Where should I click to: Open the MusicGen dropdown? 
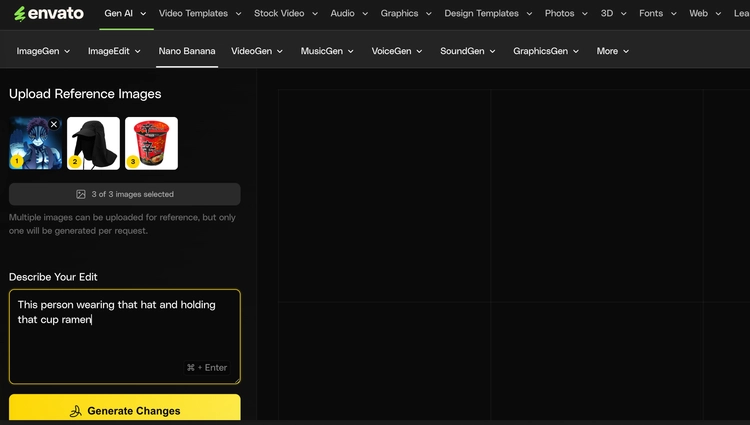[327, 51]
